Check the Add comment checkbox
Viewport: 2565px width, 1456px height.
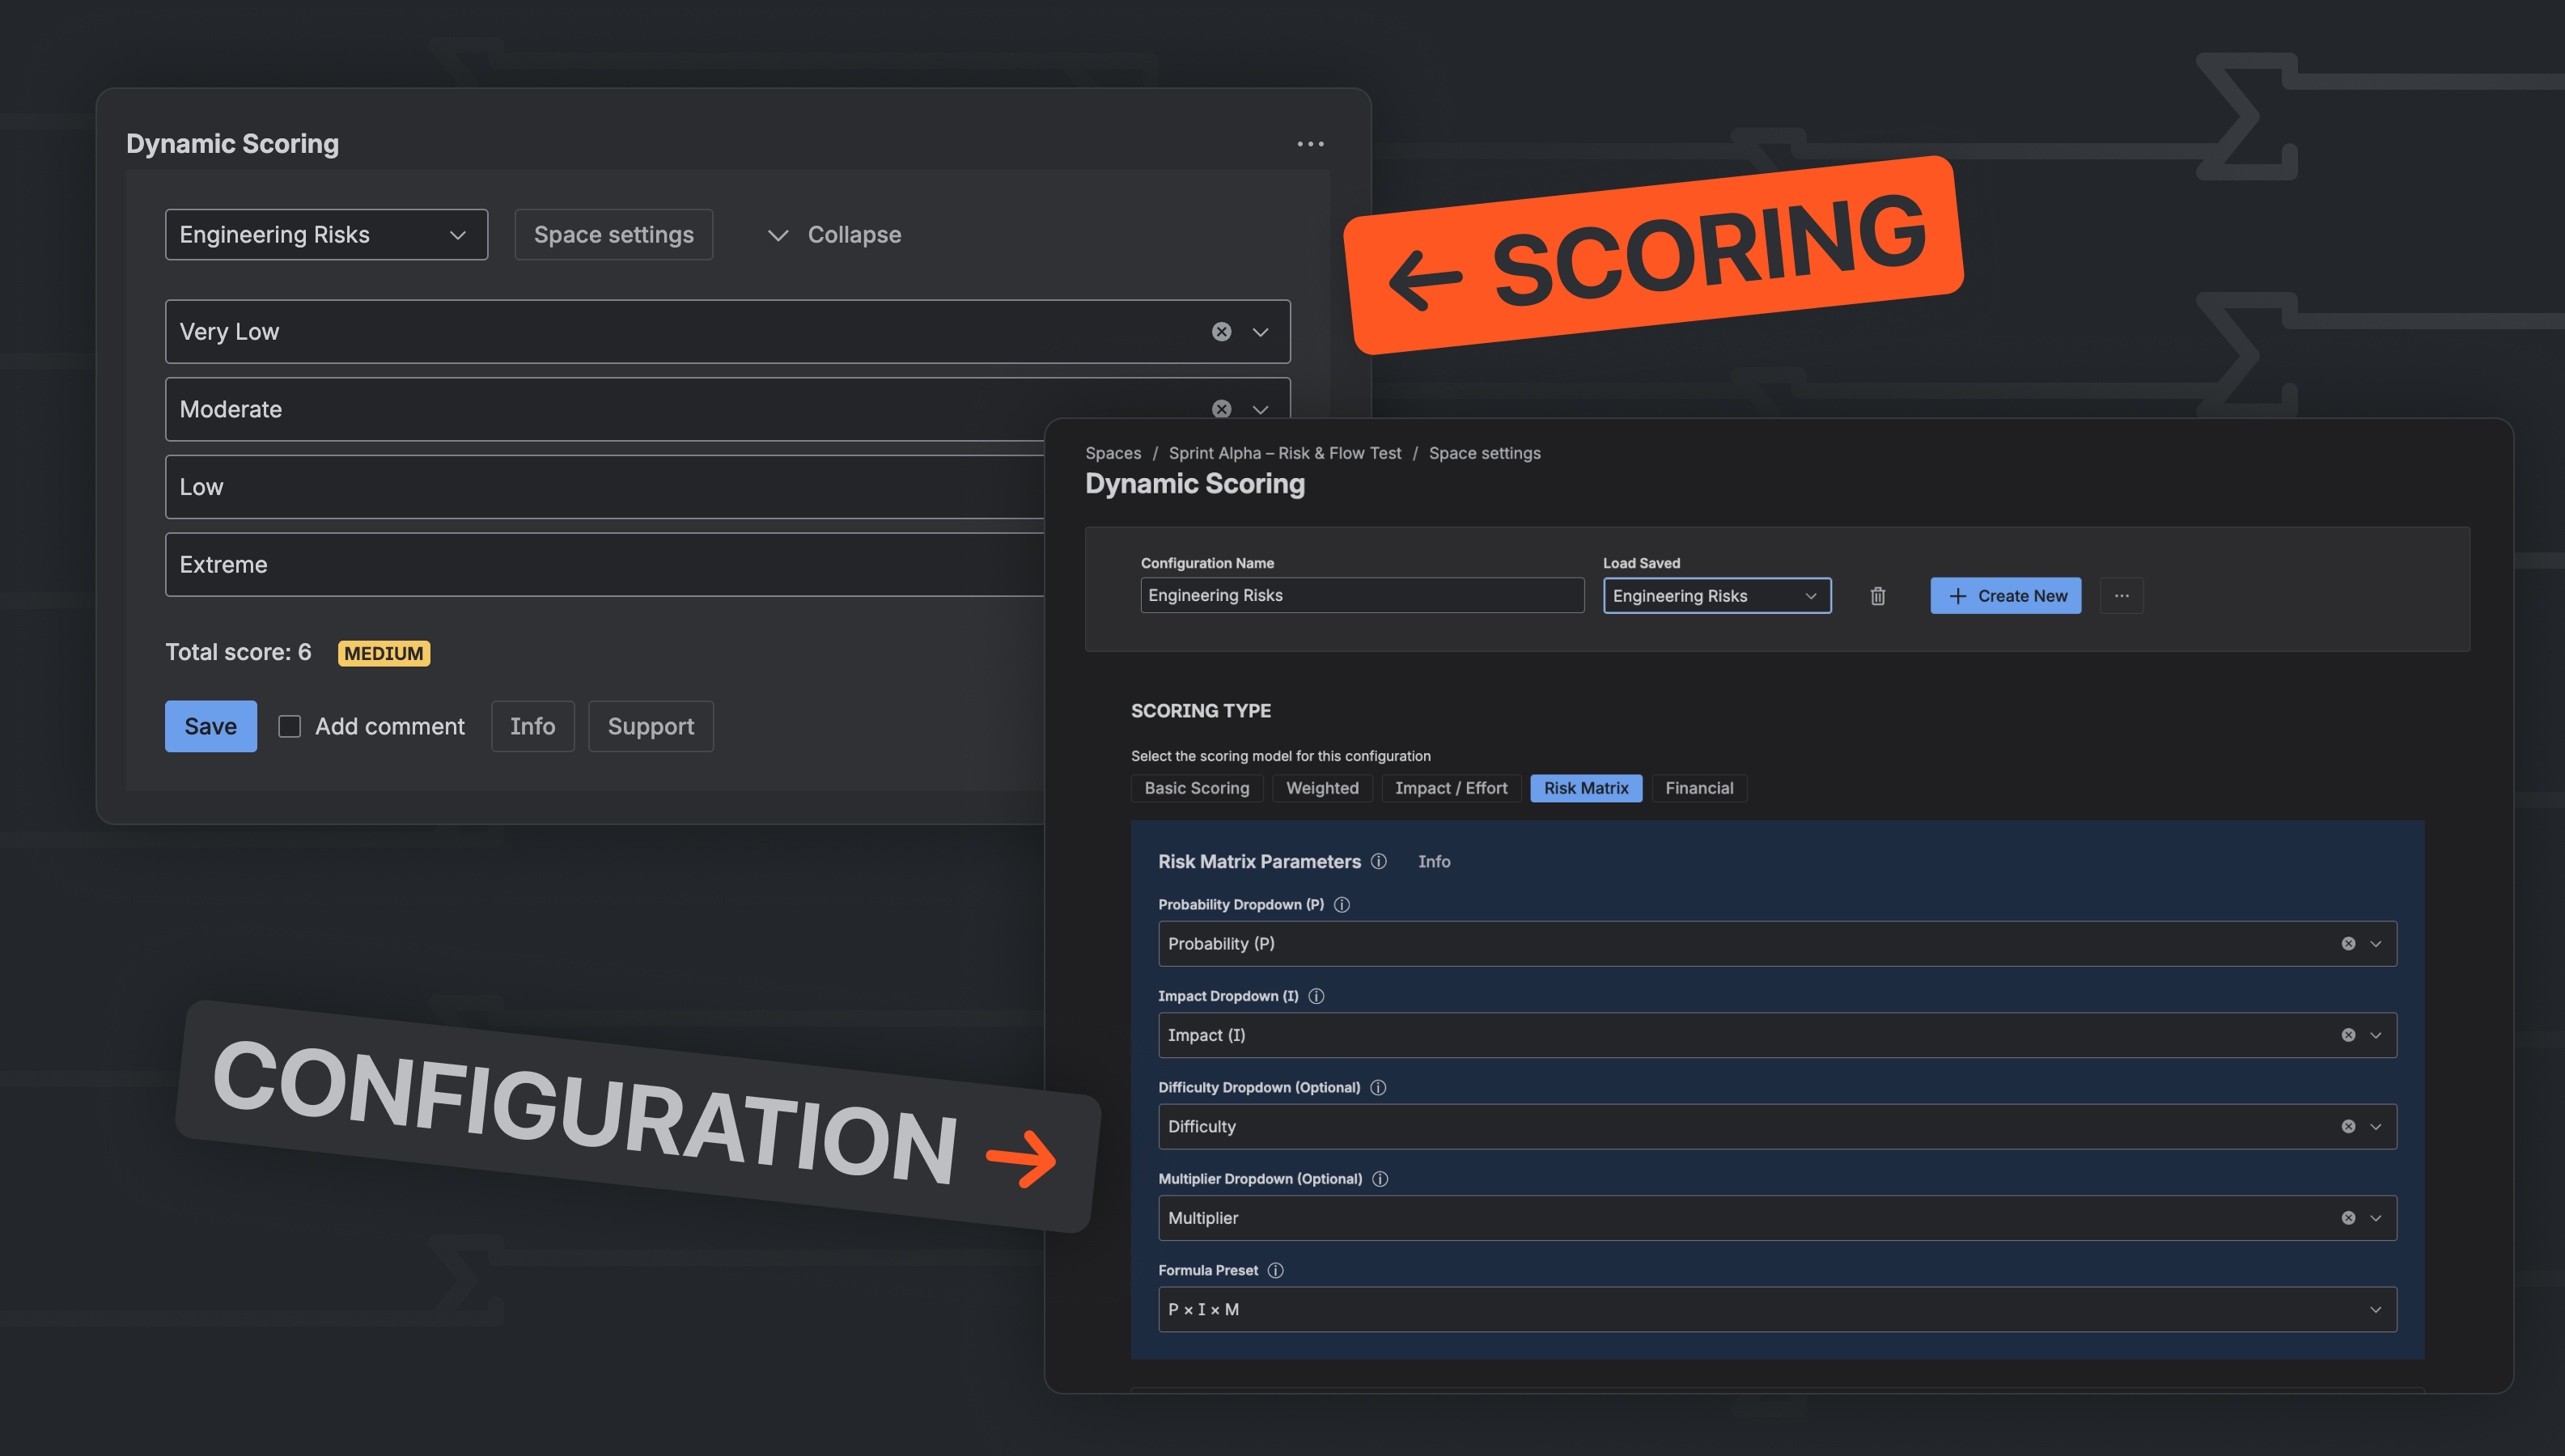click(x=290, y=726)
